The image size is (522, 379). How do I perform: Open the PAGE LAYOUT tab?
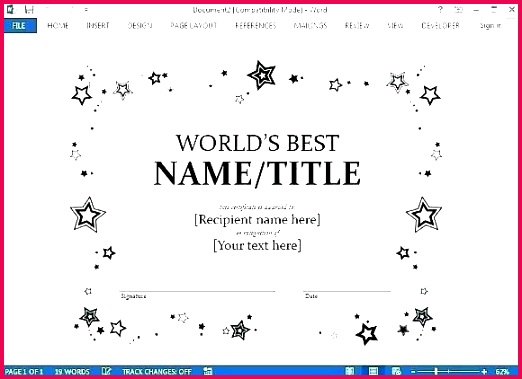point(193,26)
